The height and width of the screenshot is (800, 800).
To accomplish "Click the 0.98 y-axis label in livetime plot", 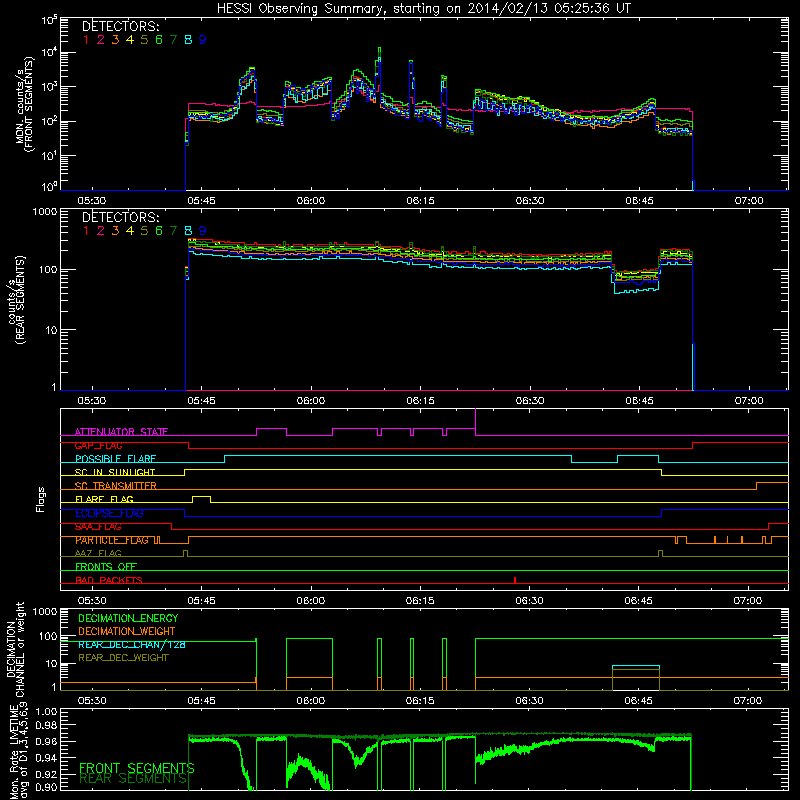I will click(47, 725).
